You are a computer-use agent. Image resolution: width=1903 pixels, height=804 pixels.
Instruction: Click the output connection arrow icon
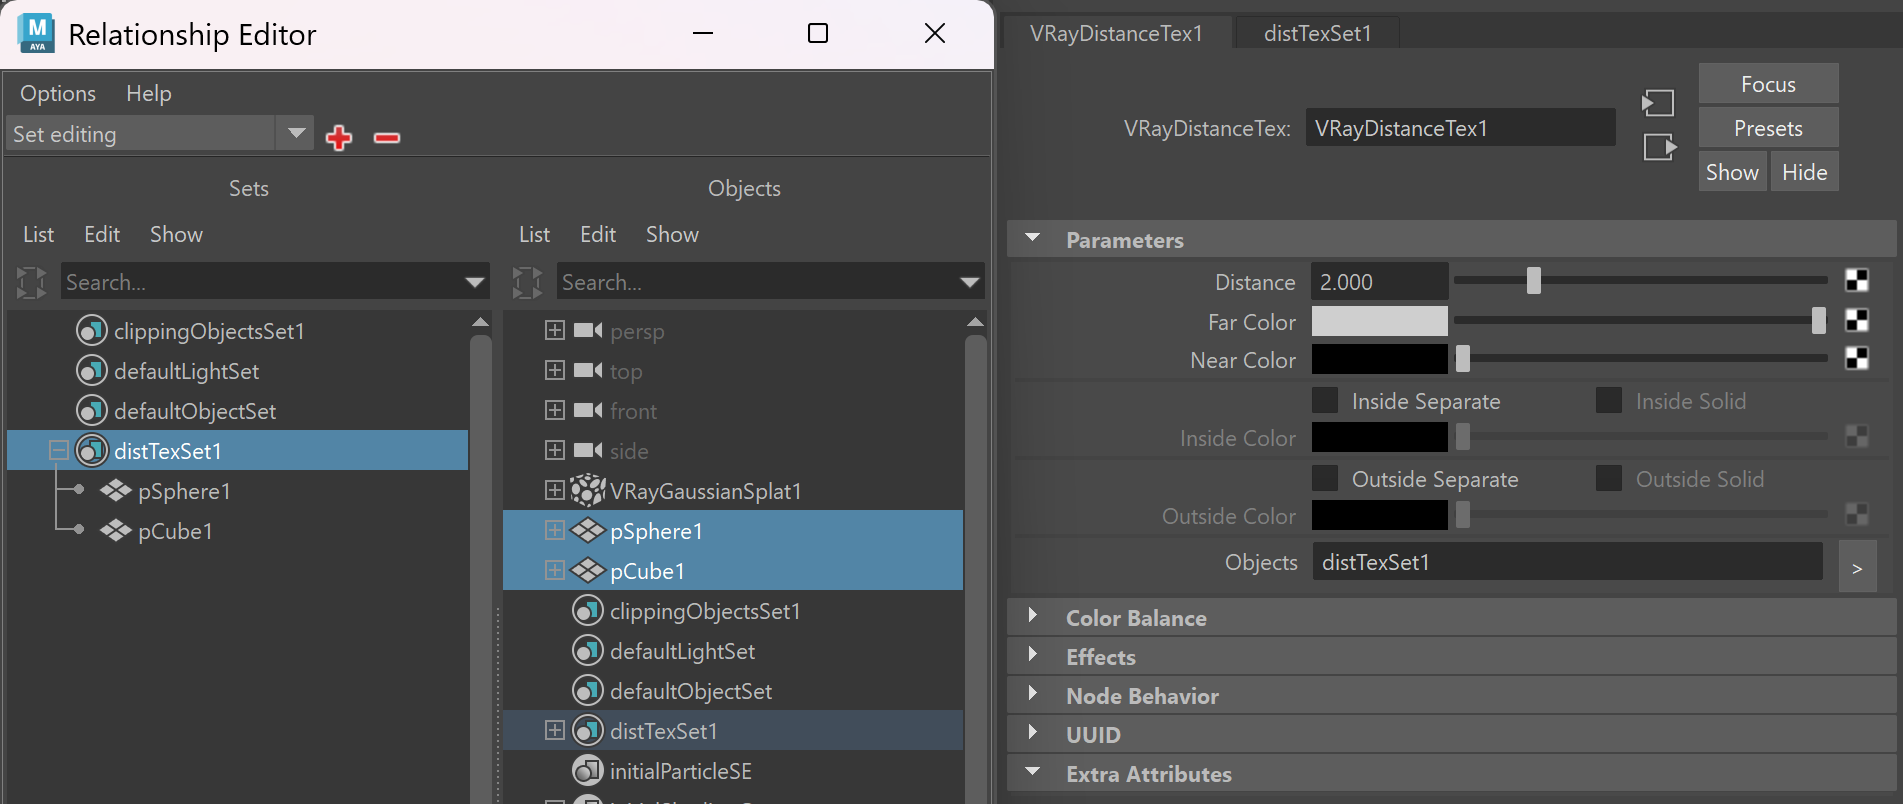1660,147
